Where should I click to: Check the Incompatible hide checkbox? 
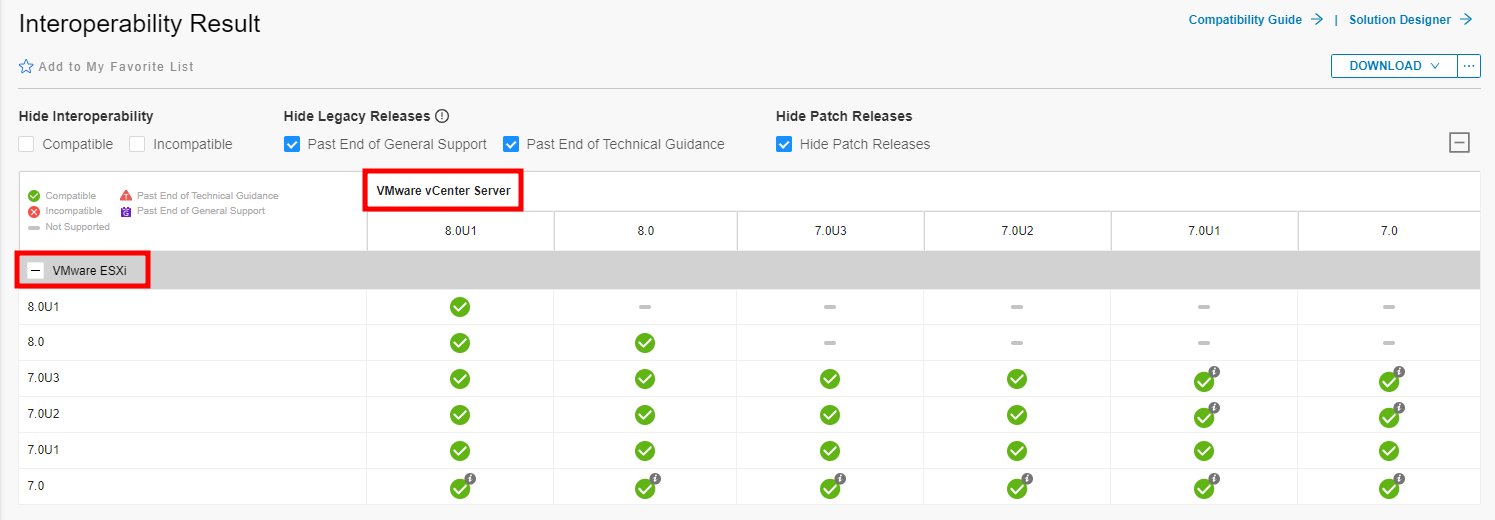[137, 144]
